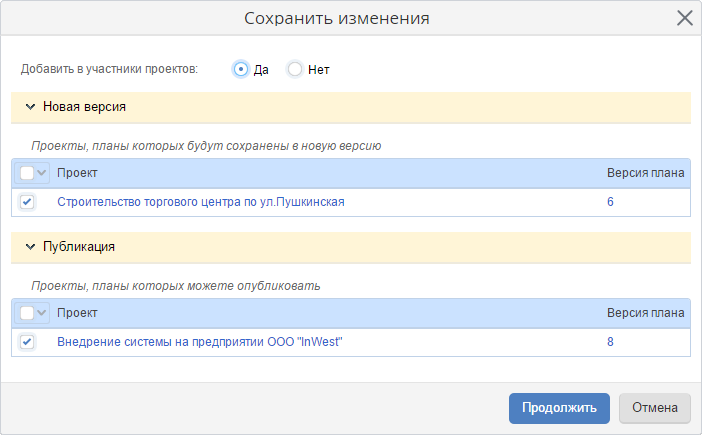Toggle select-all checkbox in Публикация table
Viewport: 702px width, 435px height.
pos(27,313)
